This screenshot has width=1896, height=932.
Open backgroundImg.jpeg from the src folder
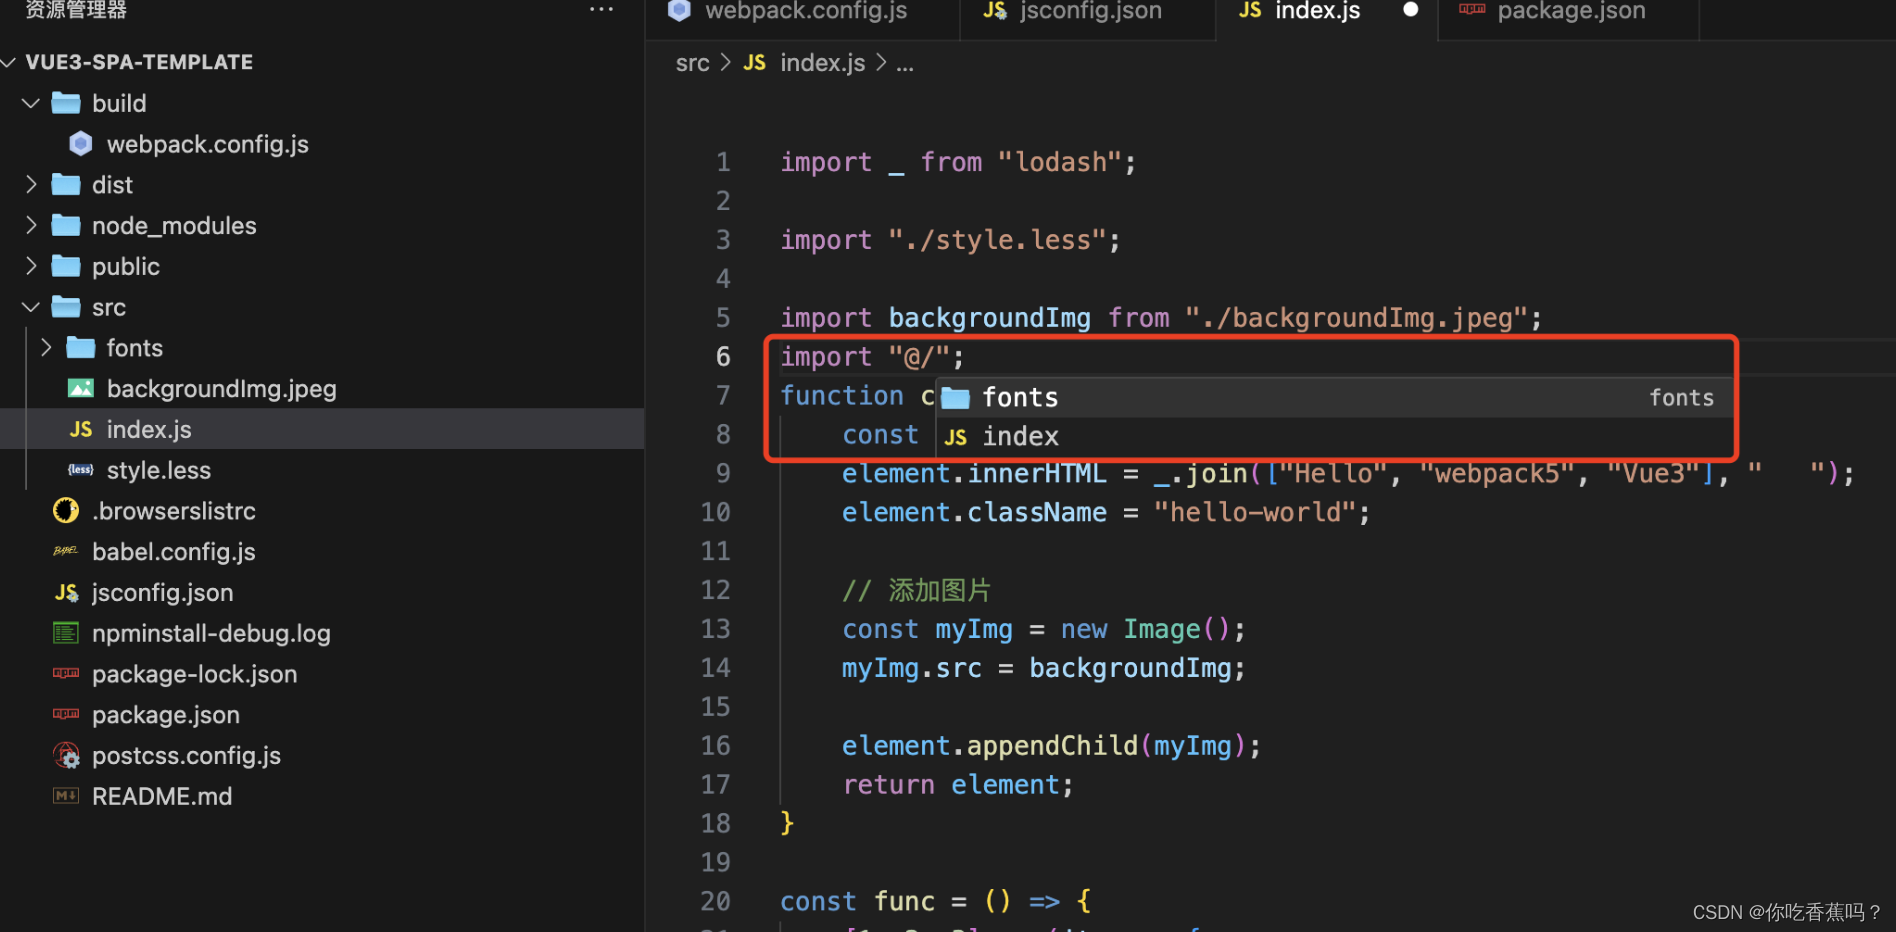(x=222, y=389)
